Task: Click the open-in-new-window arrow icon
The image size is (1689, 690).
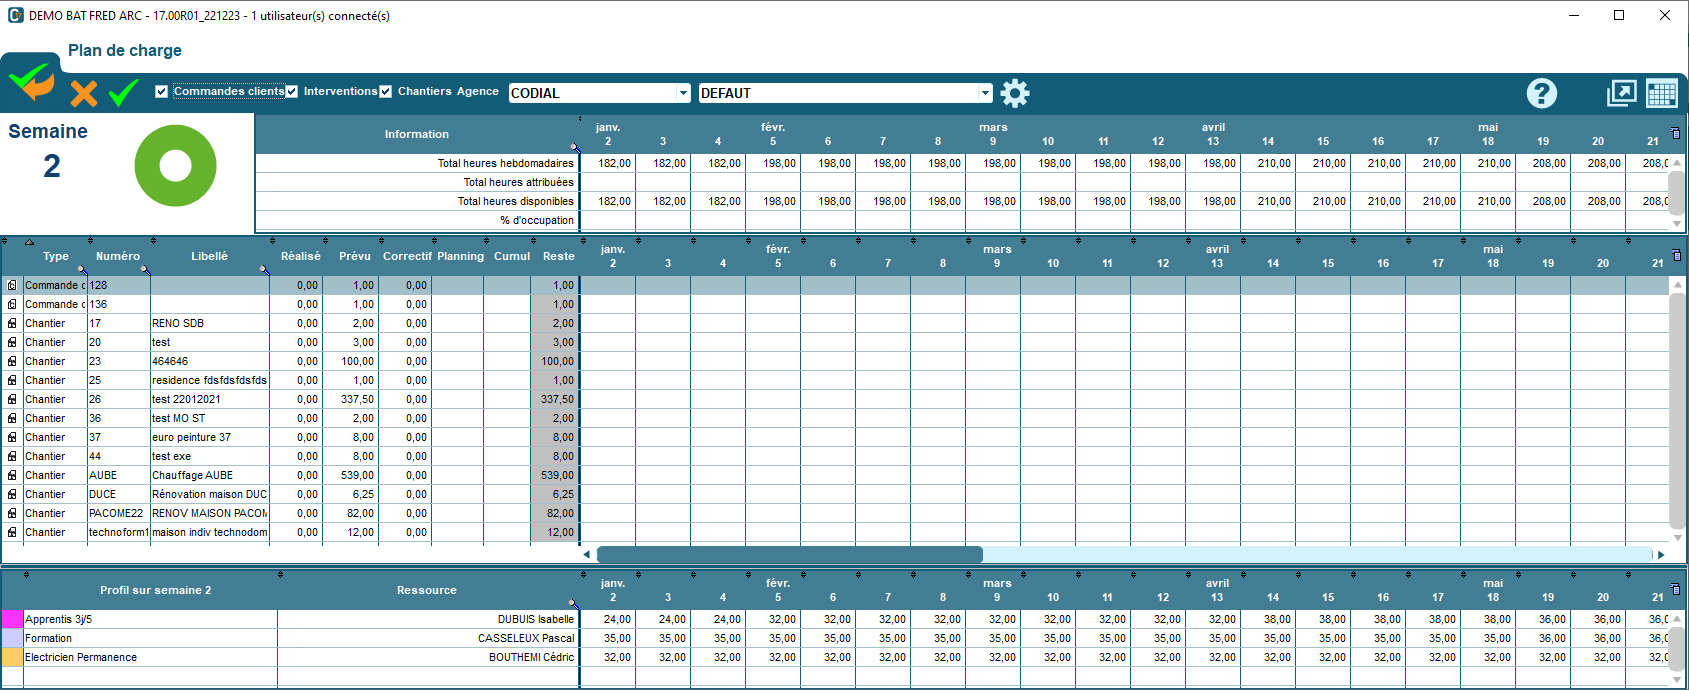Action: point(1621,93)
